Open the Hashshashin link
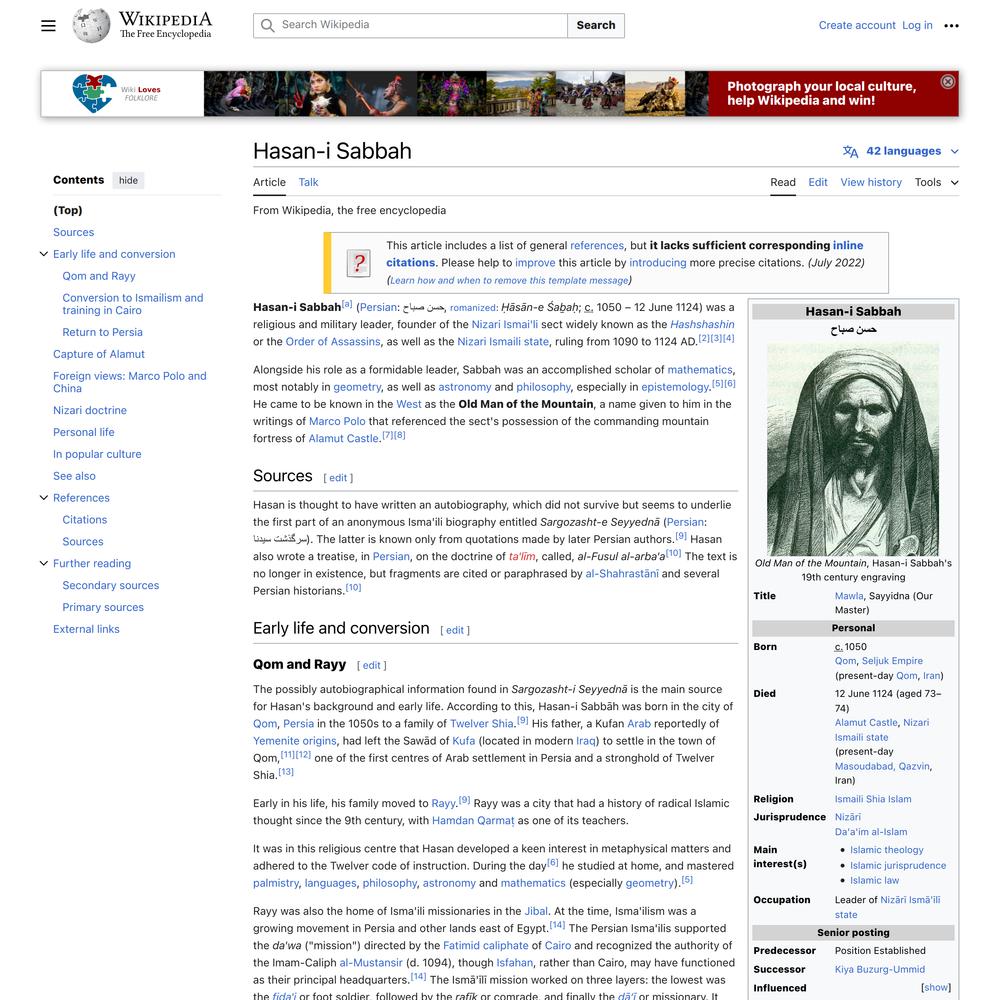 [702, 325]
